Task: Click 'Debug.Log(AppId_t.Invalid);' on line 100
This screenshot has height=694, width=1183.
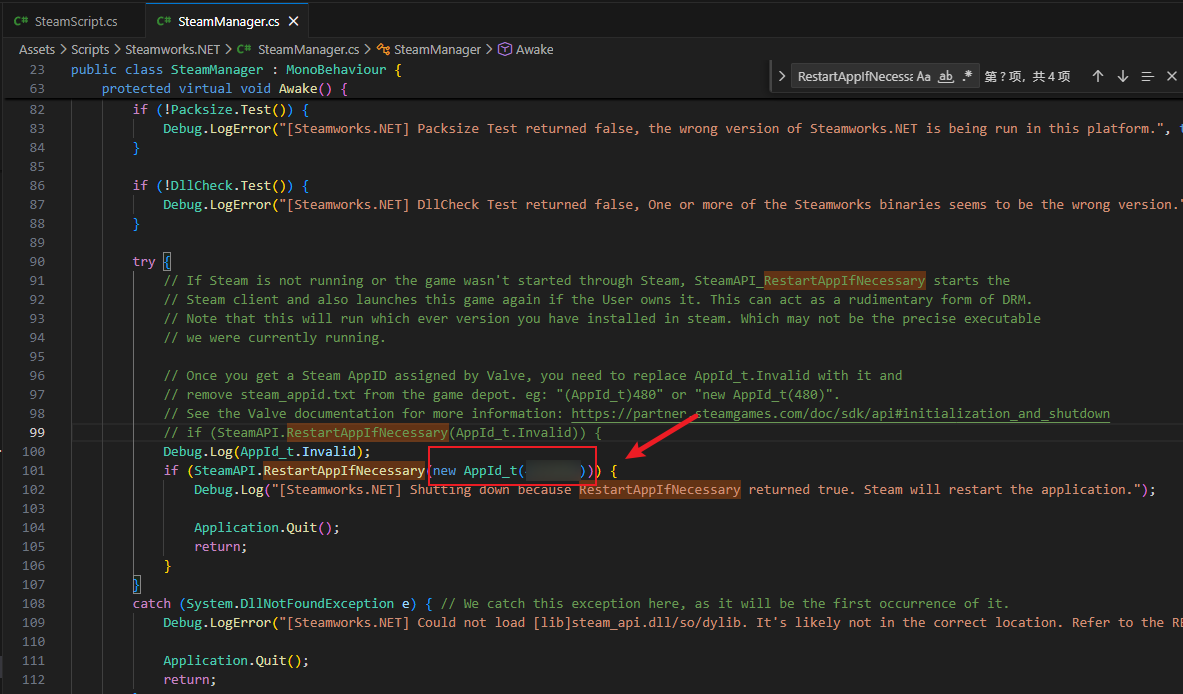Action: coord(267,451)
